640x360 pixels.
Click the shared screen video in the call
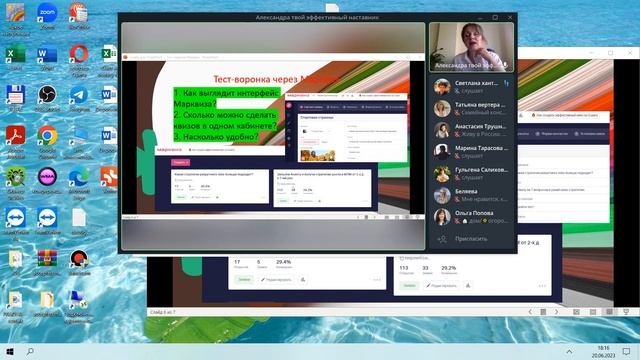[273, 136]
